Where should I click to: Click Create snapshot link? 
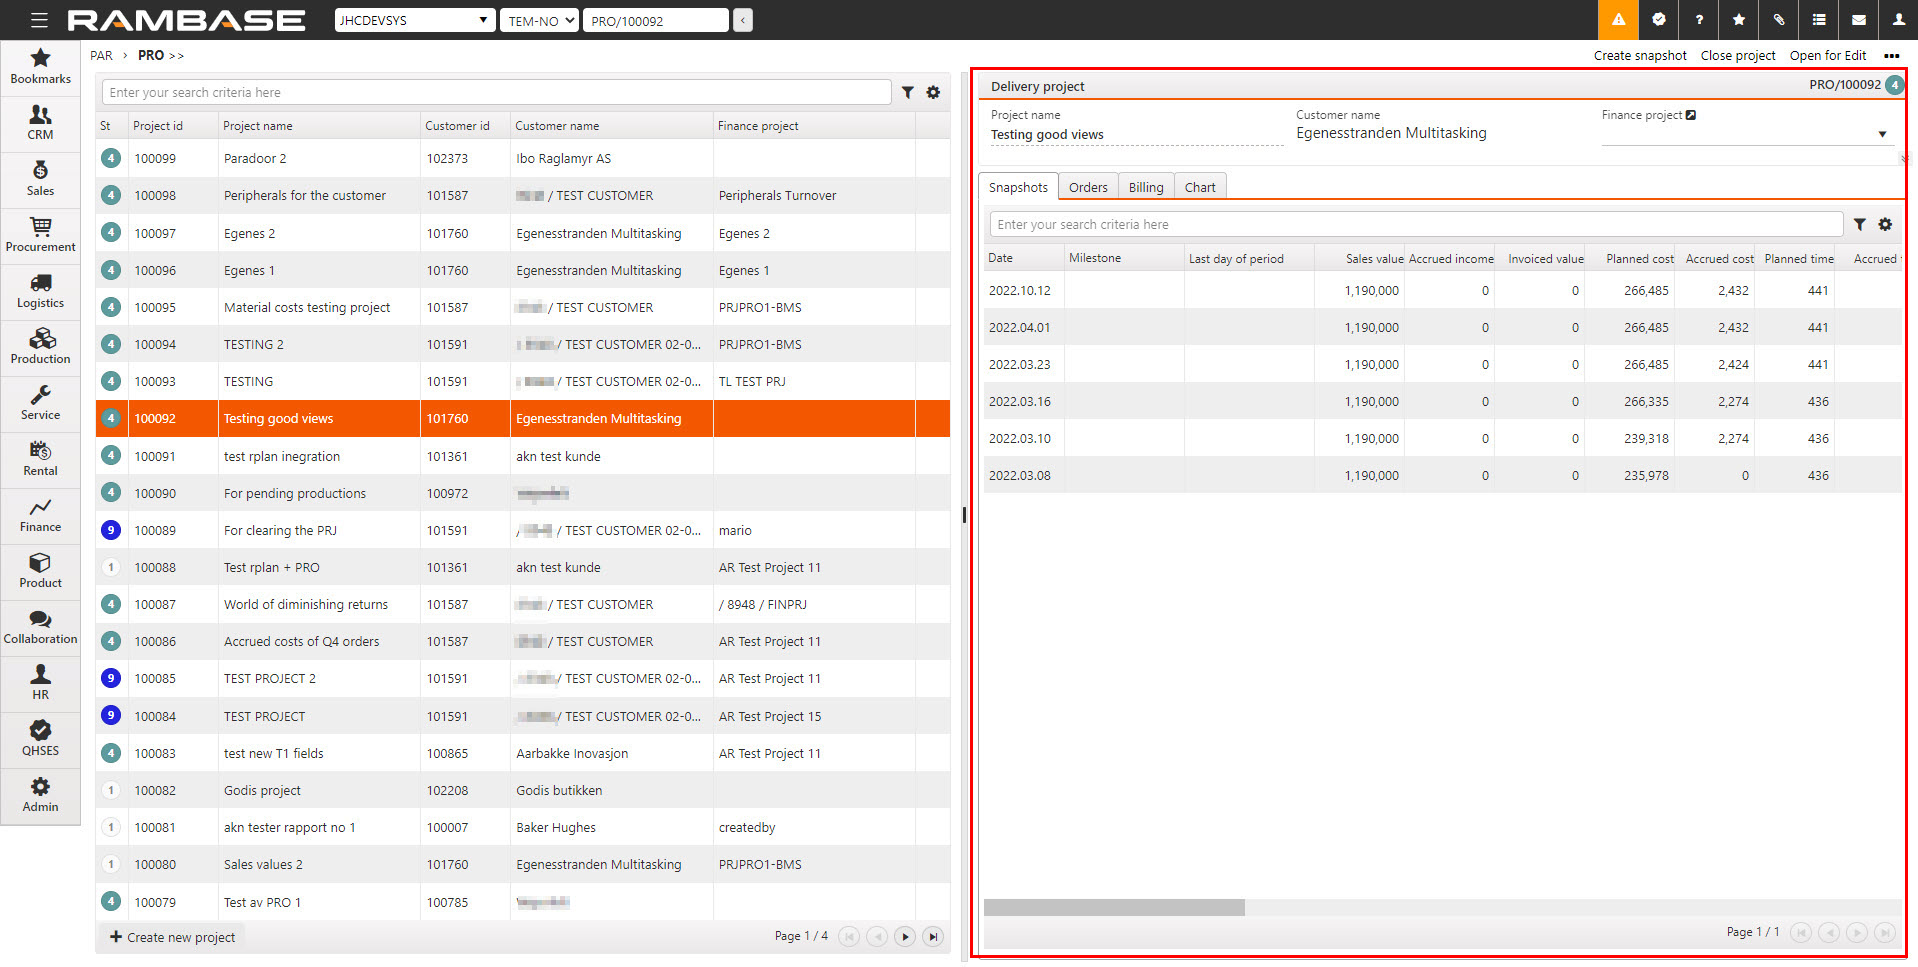(1639, 56)
